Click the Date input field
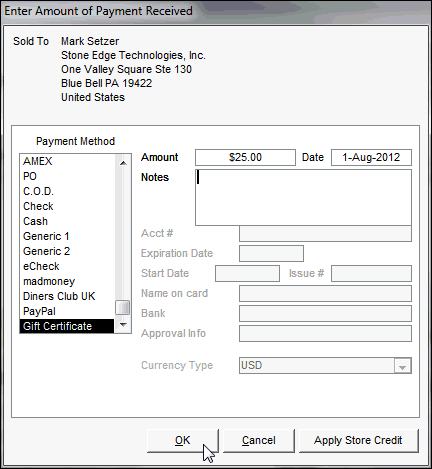Image resolution: width=432 pixels, height=469 pixels. (371, 157)
